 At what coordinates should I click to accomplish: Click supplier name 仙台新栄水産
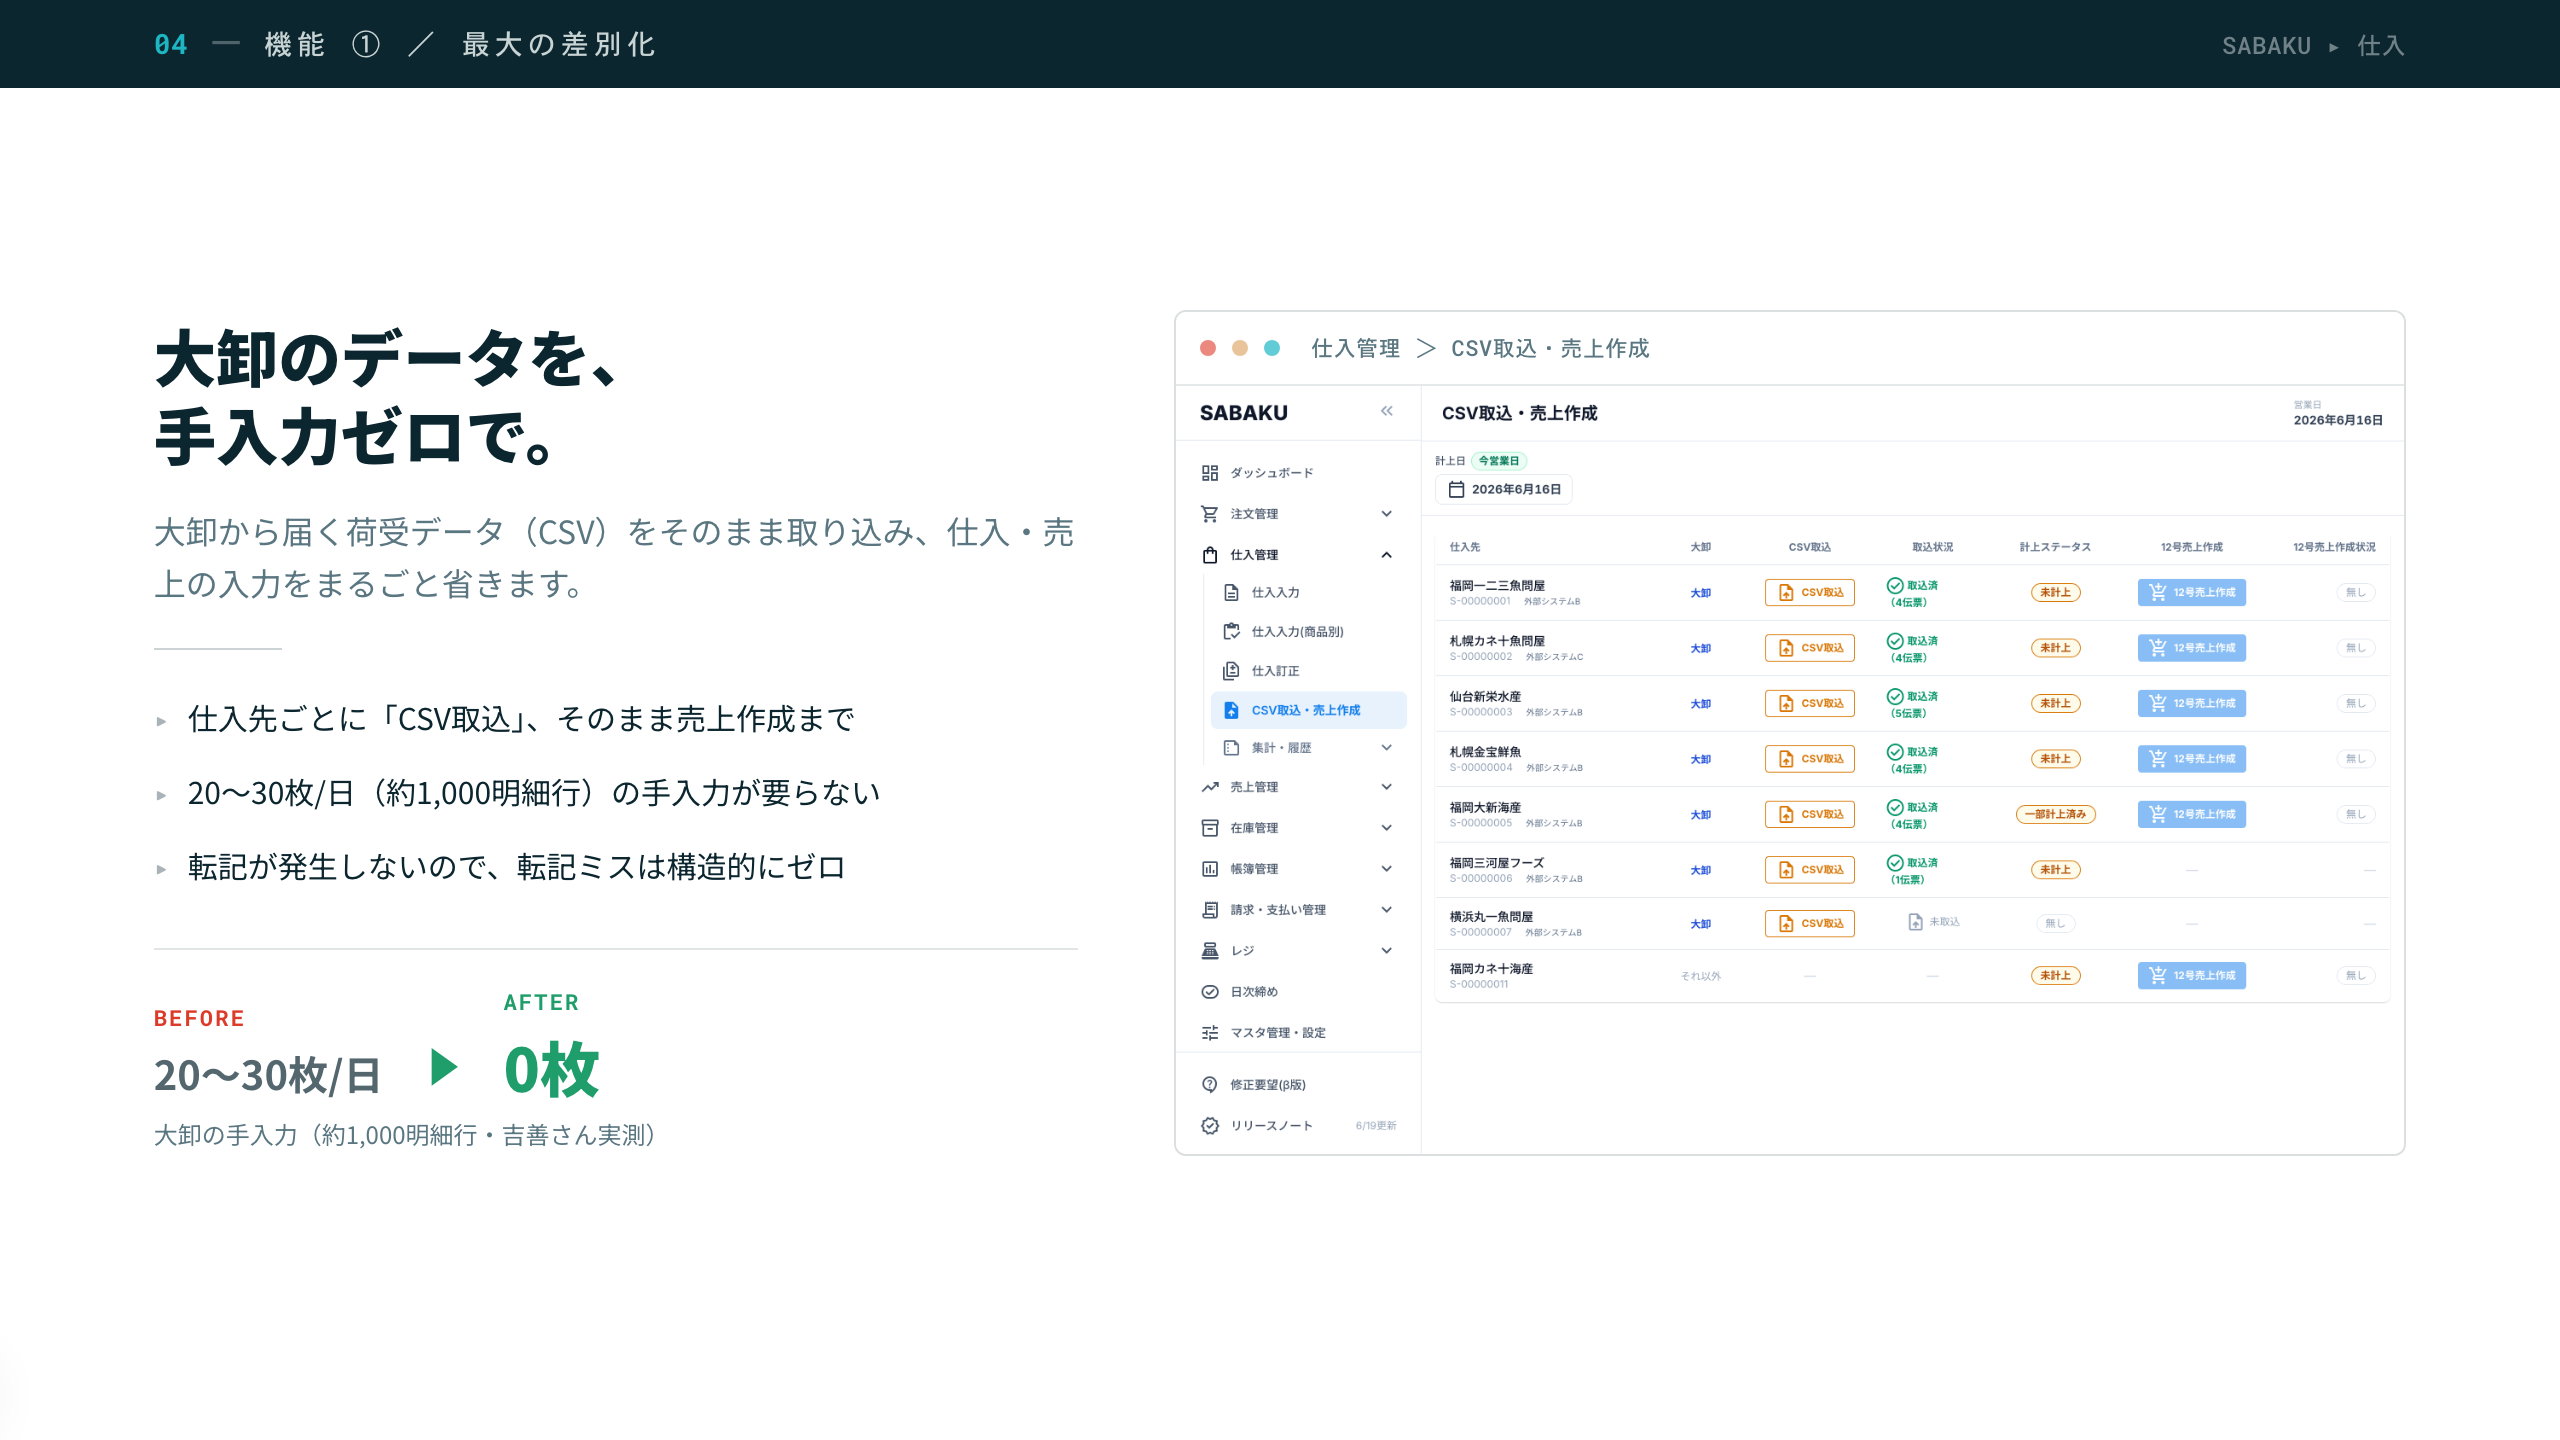click(x=1486, y=696)
